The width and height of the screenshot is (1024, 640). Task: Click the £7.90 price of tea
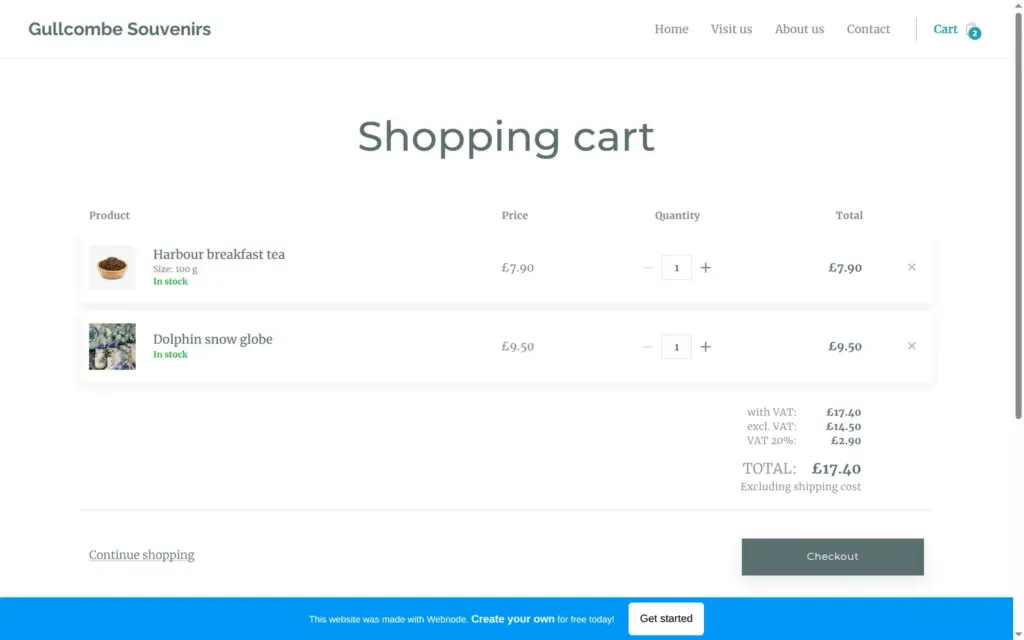[x=518, y=268]
